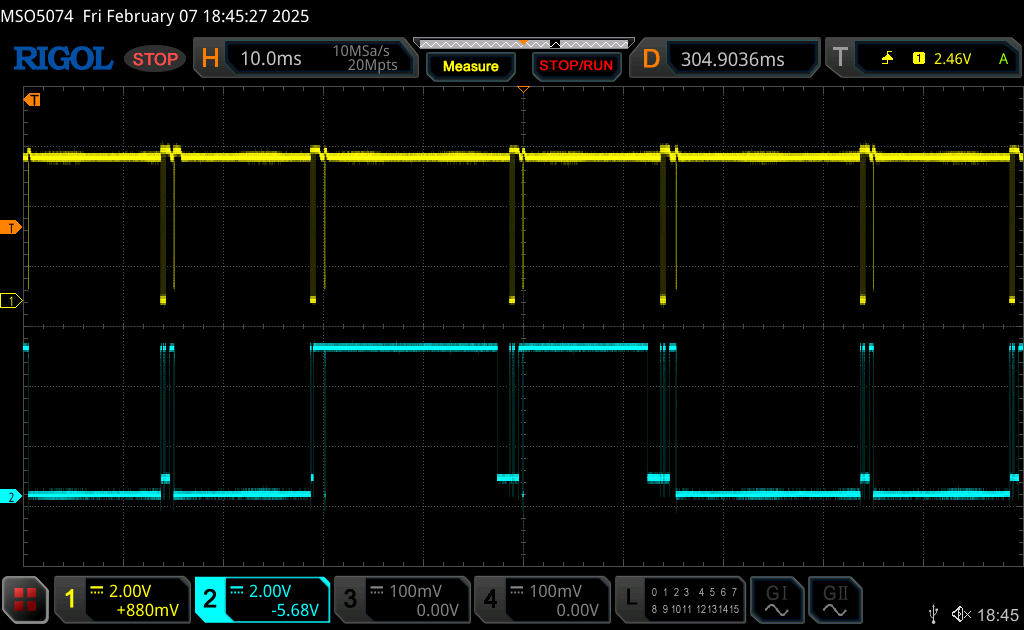The height and width of the screenshot is (630, 1024).
Task: Select the 10.0ms timebase value
Action: pyautogui.click(x=271, y=59)
